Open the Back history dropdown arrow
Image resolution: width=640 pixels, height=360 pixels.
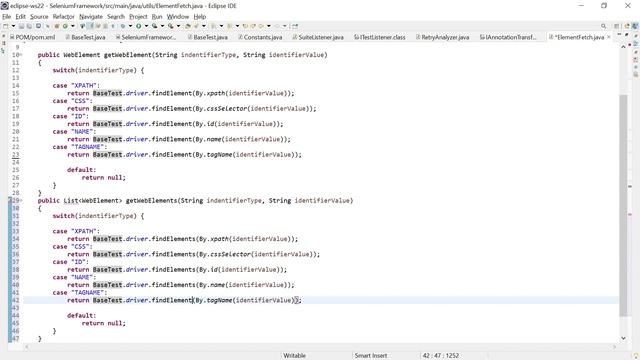point(269,26)
